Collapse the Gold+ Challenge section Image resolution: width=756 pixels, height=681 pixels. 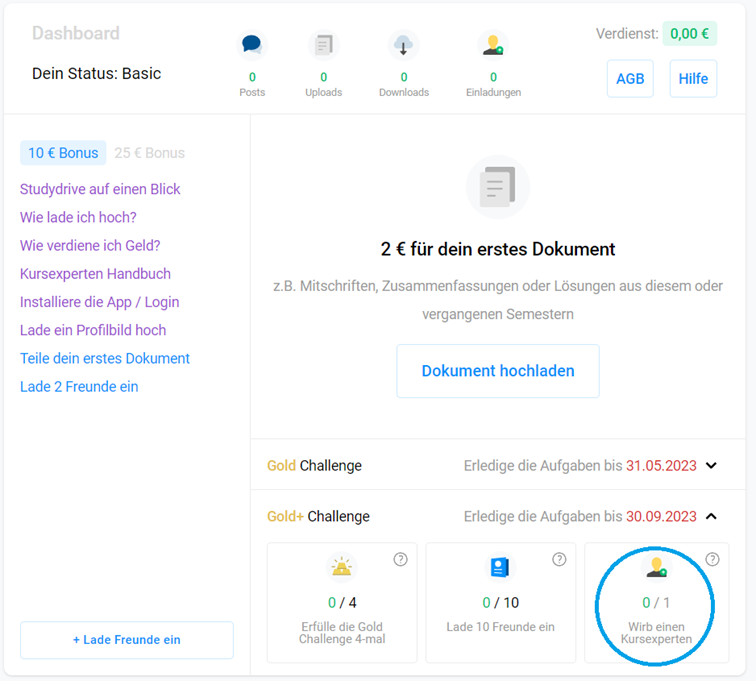click(x=711, y=516)
